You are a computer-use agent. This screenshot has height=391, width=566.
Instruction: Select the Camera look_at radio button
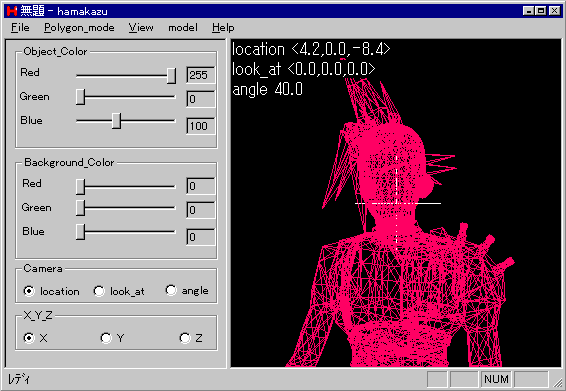pos(99,291)
